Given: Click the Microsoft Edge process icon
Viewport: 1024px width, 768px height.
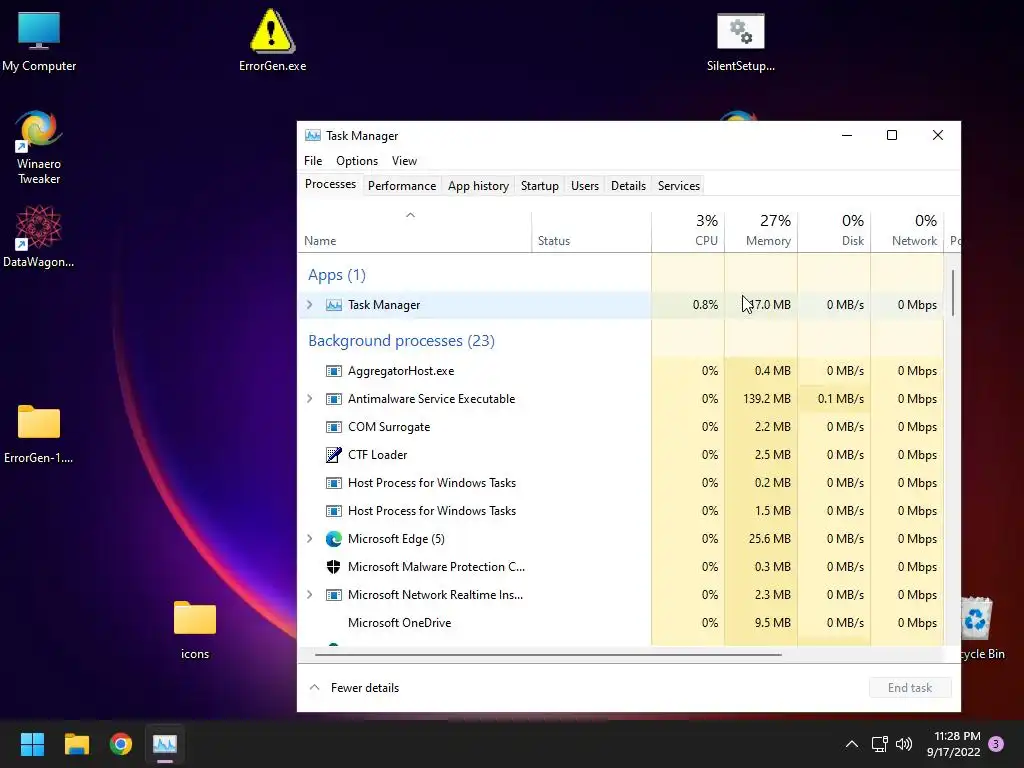Looking at the screenshot, I should click(334, 539).
